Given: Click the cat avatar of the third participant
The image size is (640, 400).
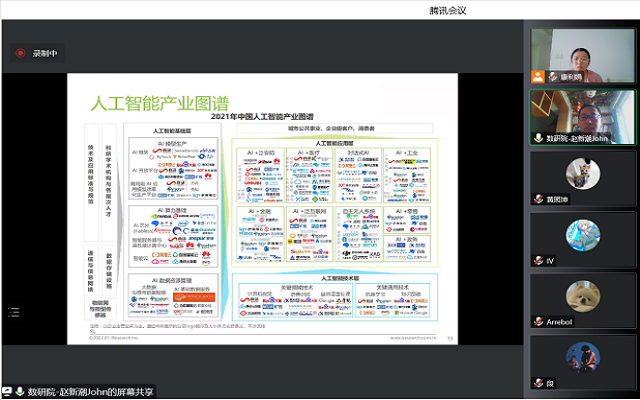Looking at the screenshot, I should (583, 174).
